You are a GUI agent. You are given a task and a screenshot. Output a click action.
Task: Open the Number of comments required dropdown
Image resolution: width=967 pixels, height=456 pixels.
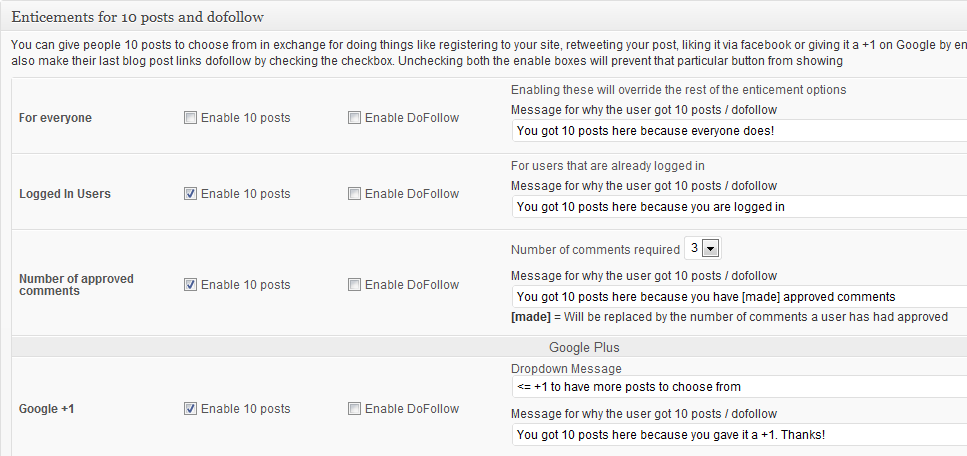(703, 249)
